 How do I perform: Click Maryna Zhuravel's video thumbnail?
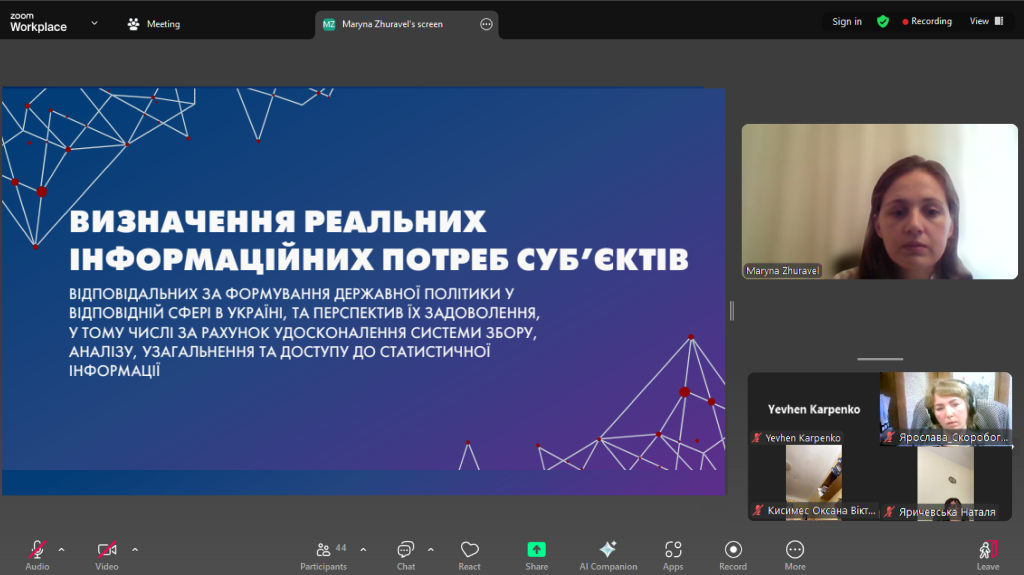880,201
